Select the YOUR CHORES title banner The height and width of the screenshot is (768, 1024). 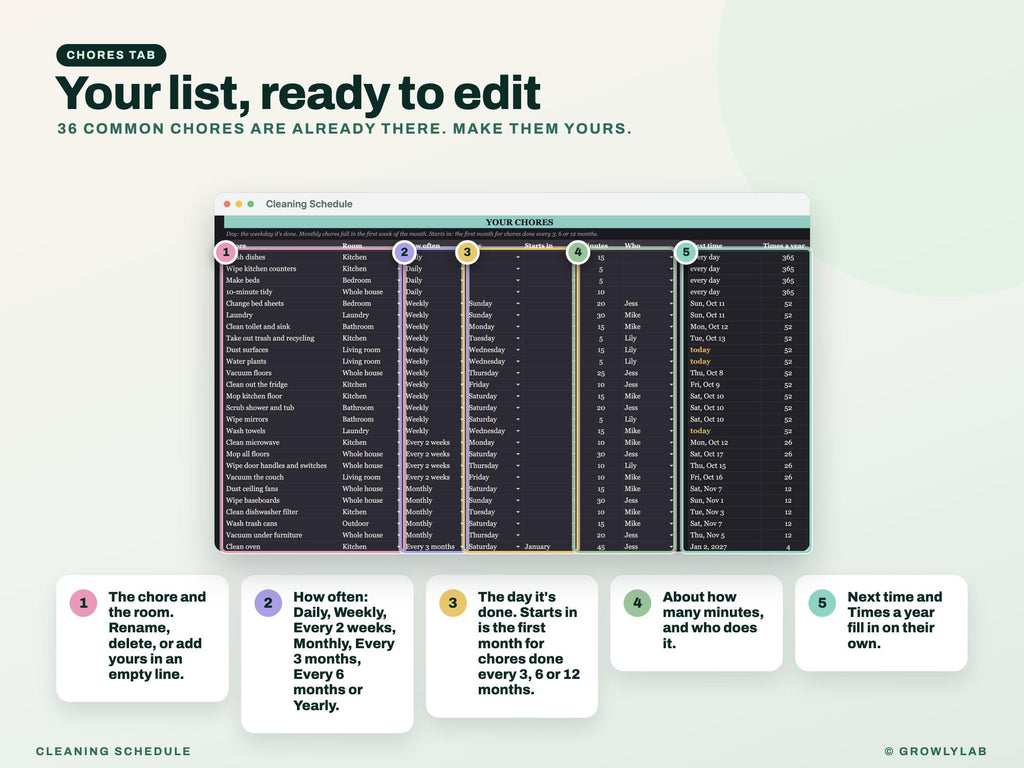coord(517,222)
